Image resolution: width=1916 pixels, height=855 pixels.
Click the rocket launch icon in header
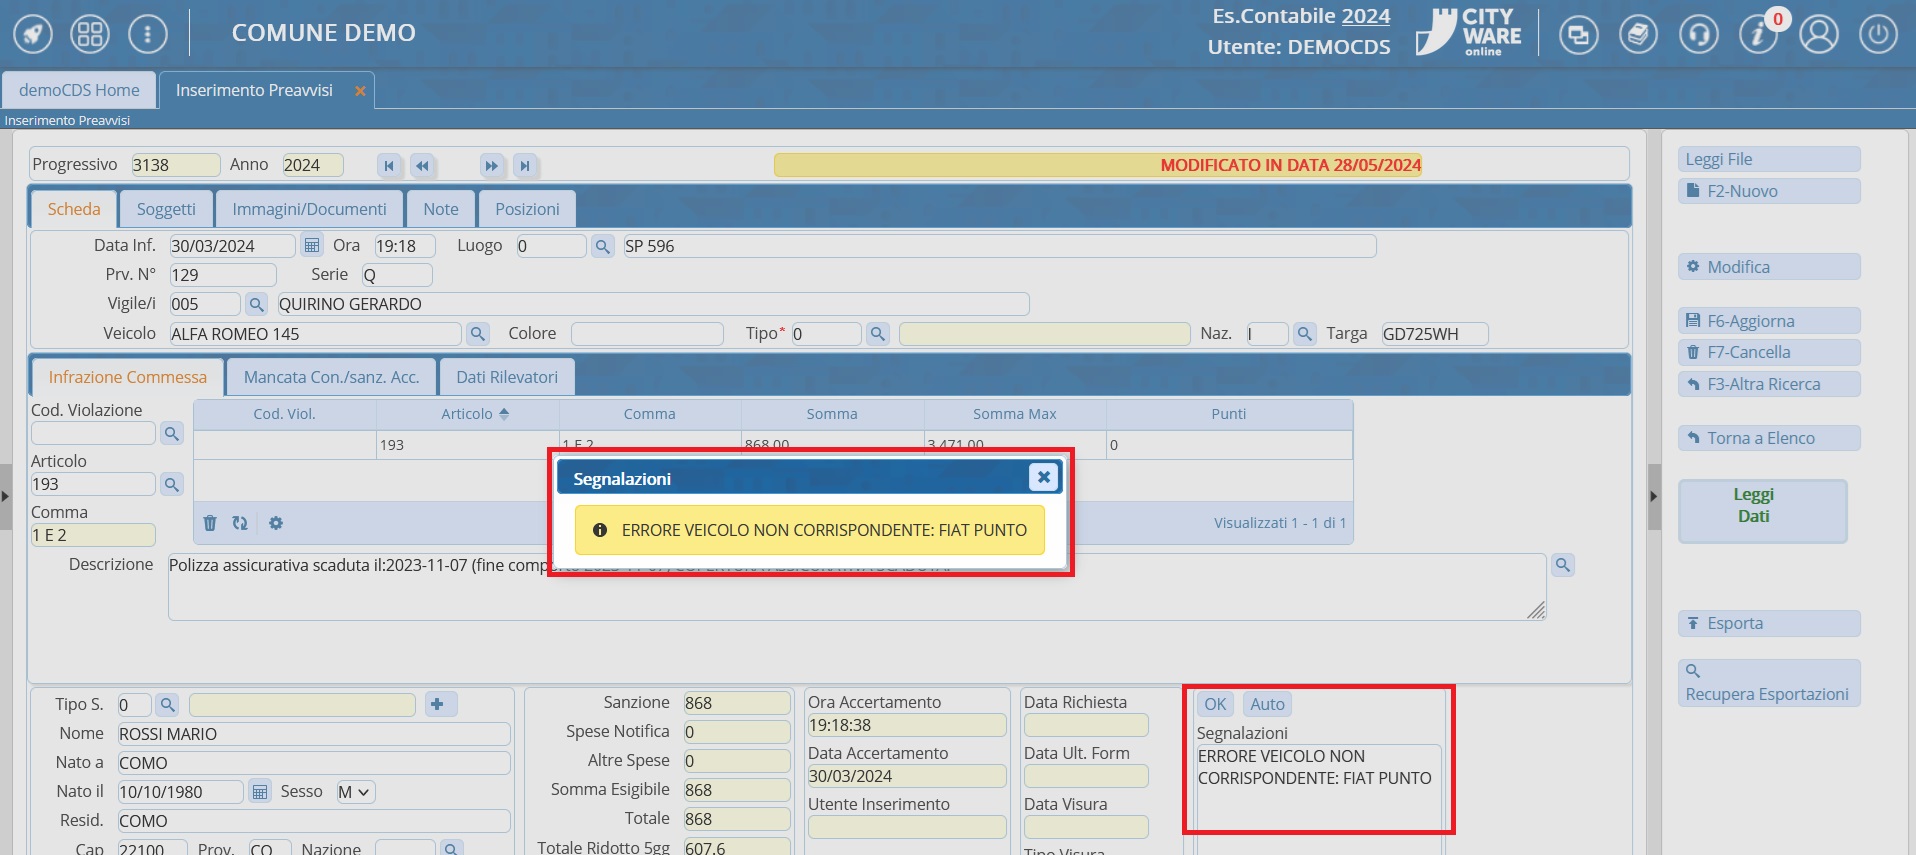pyautogui.click(x=33, y=34)
